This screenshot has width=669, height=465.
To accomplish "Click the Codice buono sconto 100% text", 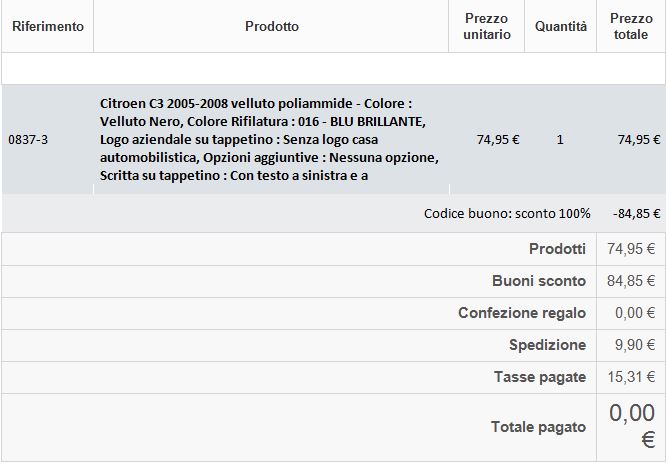I will tap(507, 213).
